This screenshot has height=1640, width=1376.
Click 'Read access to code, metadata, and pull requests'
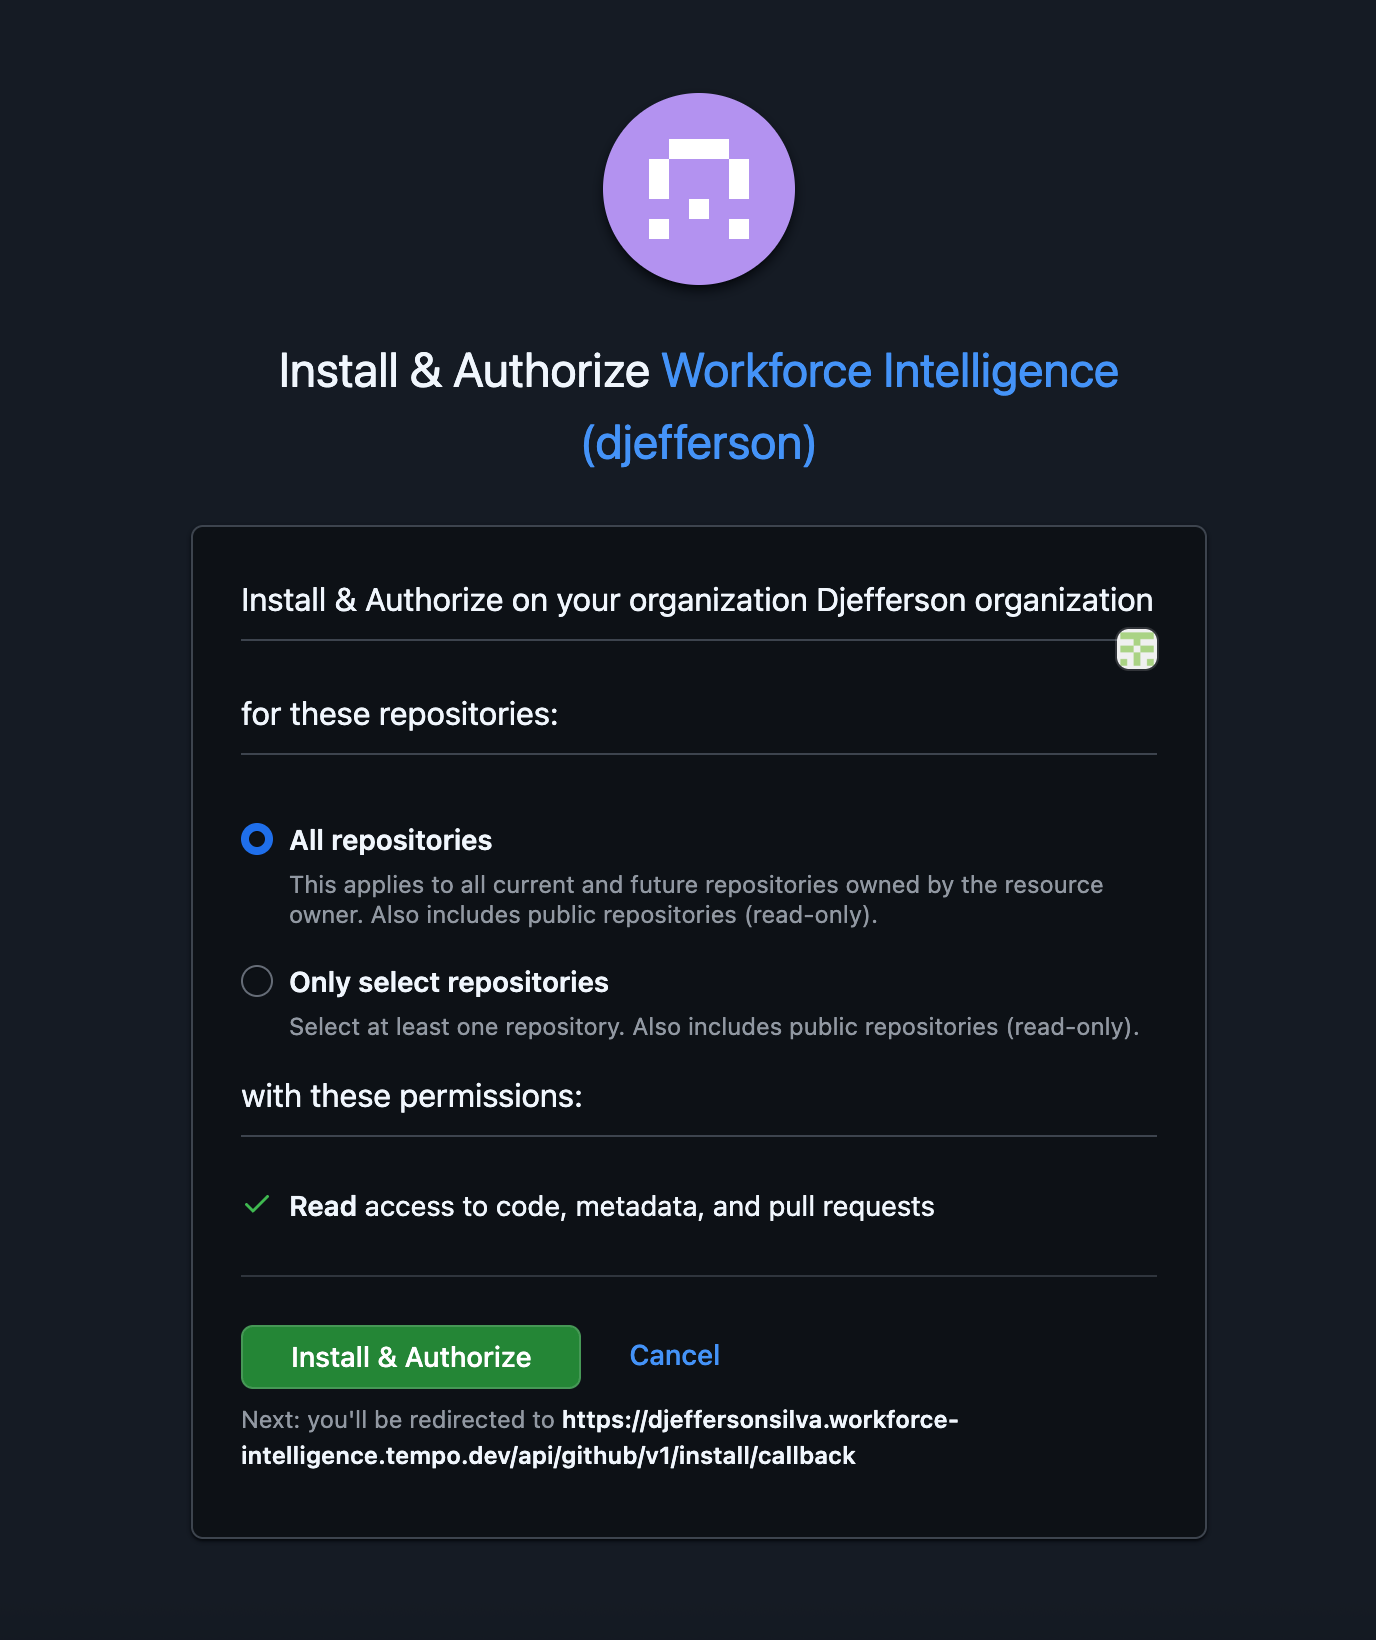[612, 1206]
